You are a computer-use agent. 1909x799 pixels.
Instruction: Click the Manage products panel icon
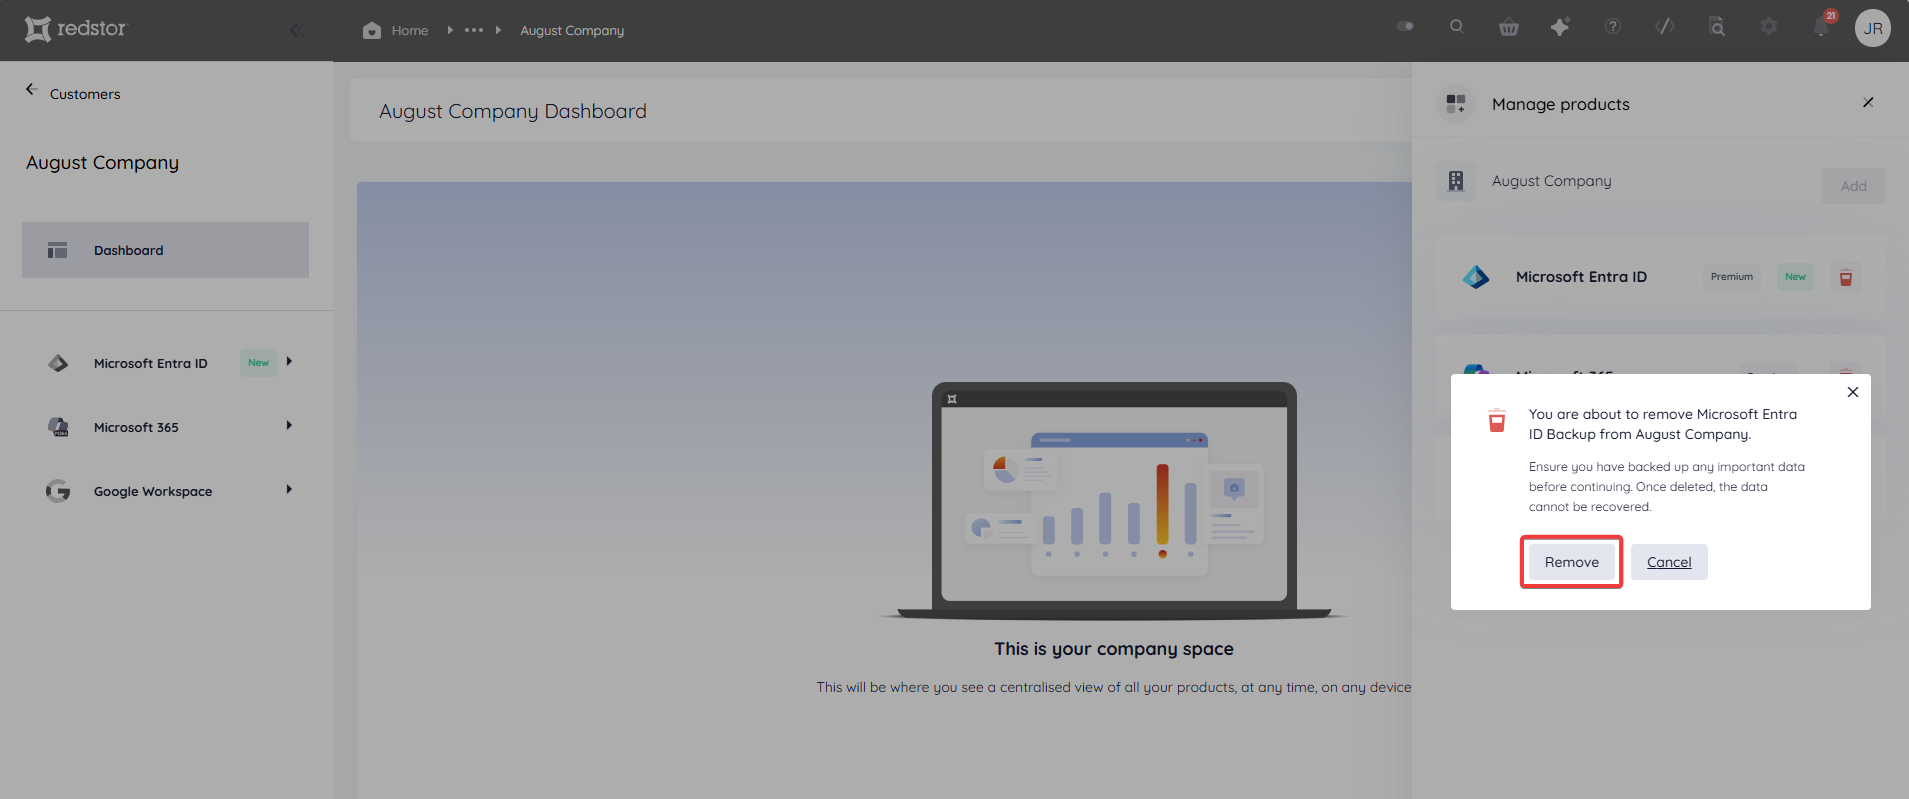coord(1456,104)
